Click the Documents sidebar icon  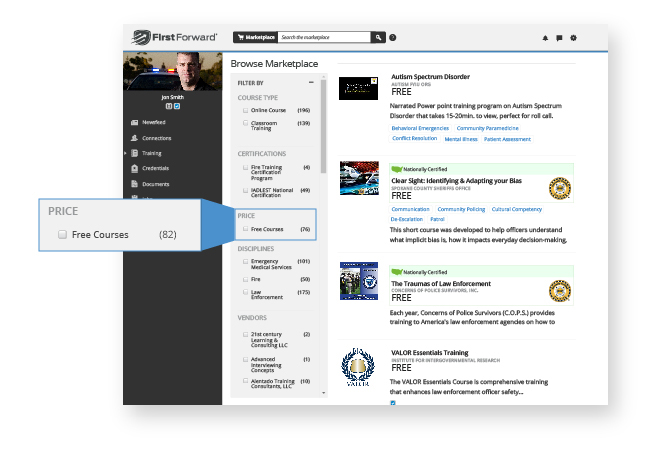point(134,184)
